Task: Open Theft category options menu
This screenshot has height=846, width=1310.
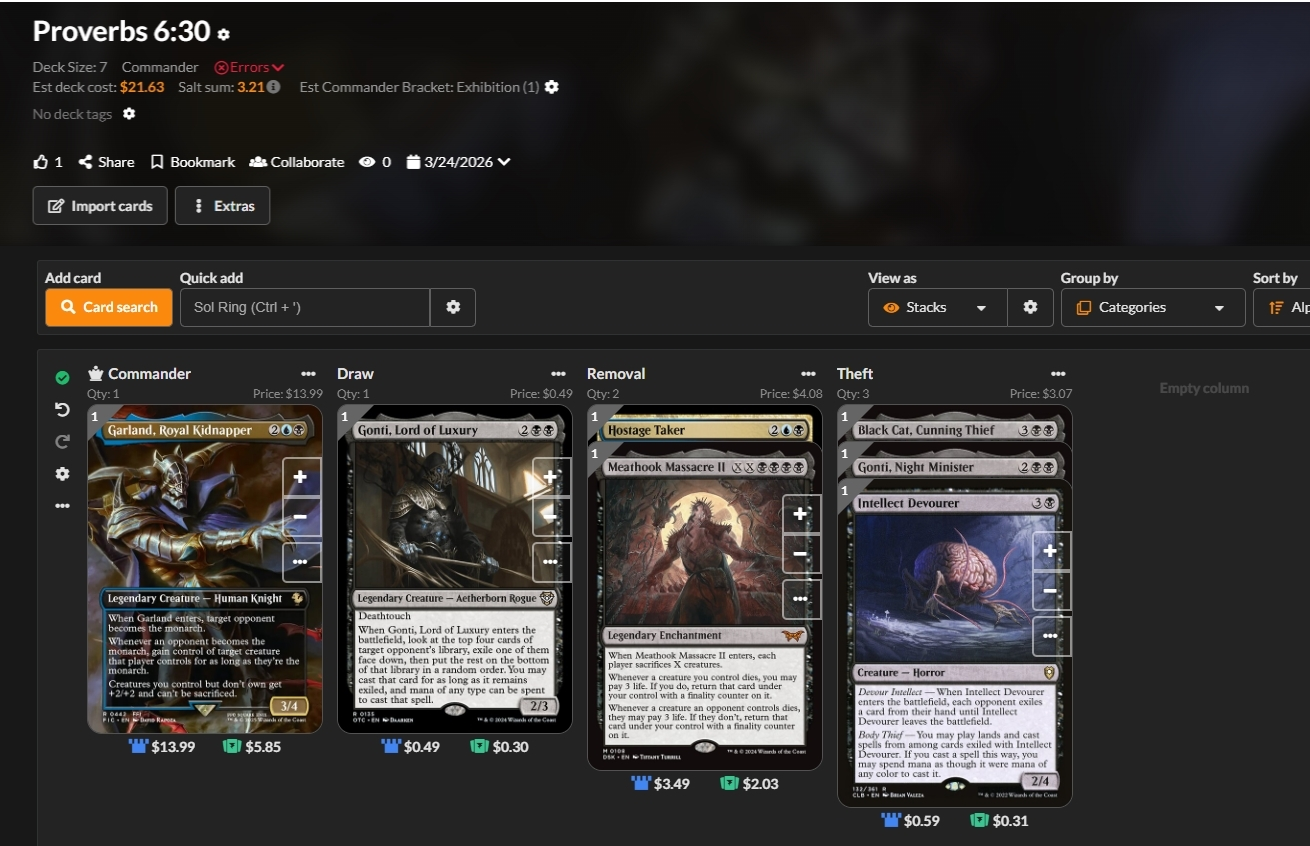Action: click(x=1058, y=374)
